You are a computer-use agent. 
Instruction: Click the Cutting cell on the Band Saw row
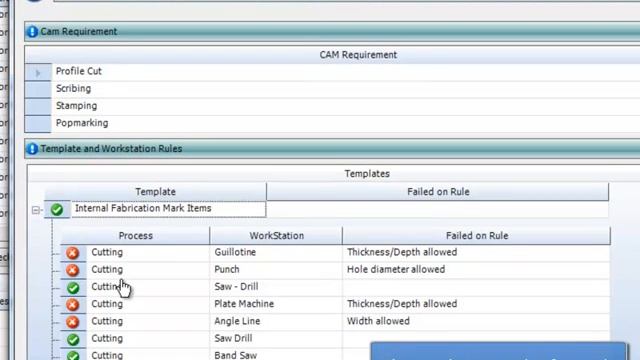coord(148,354)
